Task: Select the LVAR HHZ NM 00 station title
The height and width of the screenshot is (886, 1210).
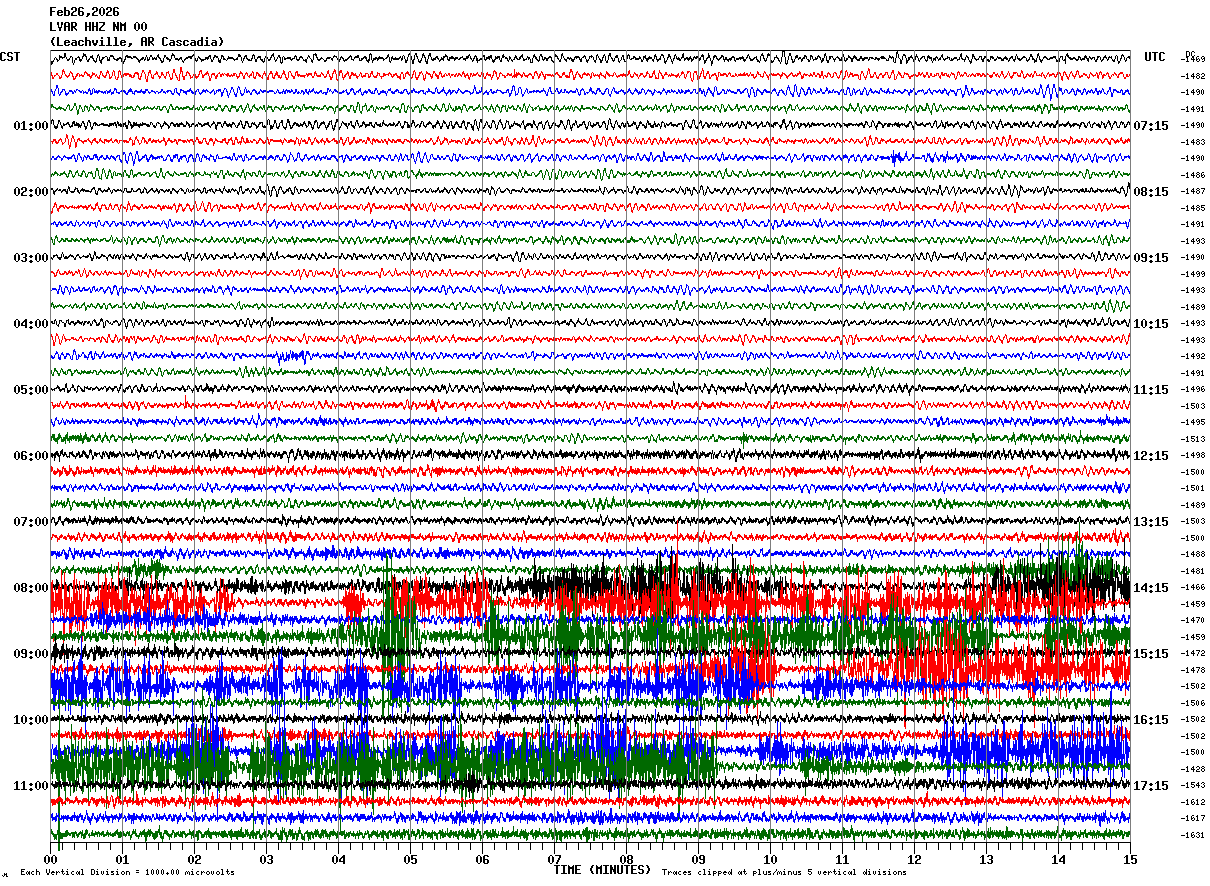Action: point(98,27)
